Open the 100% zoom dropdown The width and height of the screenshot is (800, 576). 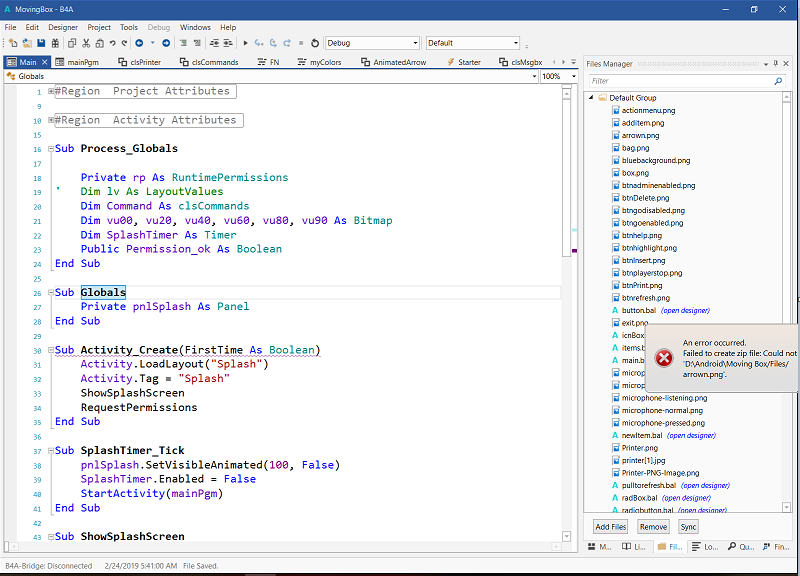point(573,77)
